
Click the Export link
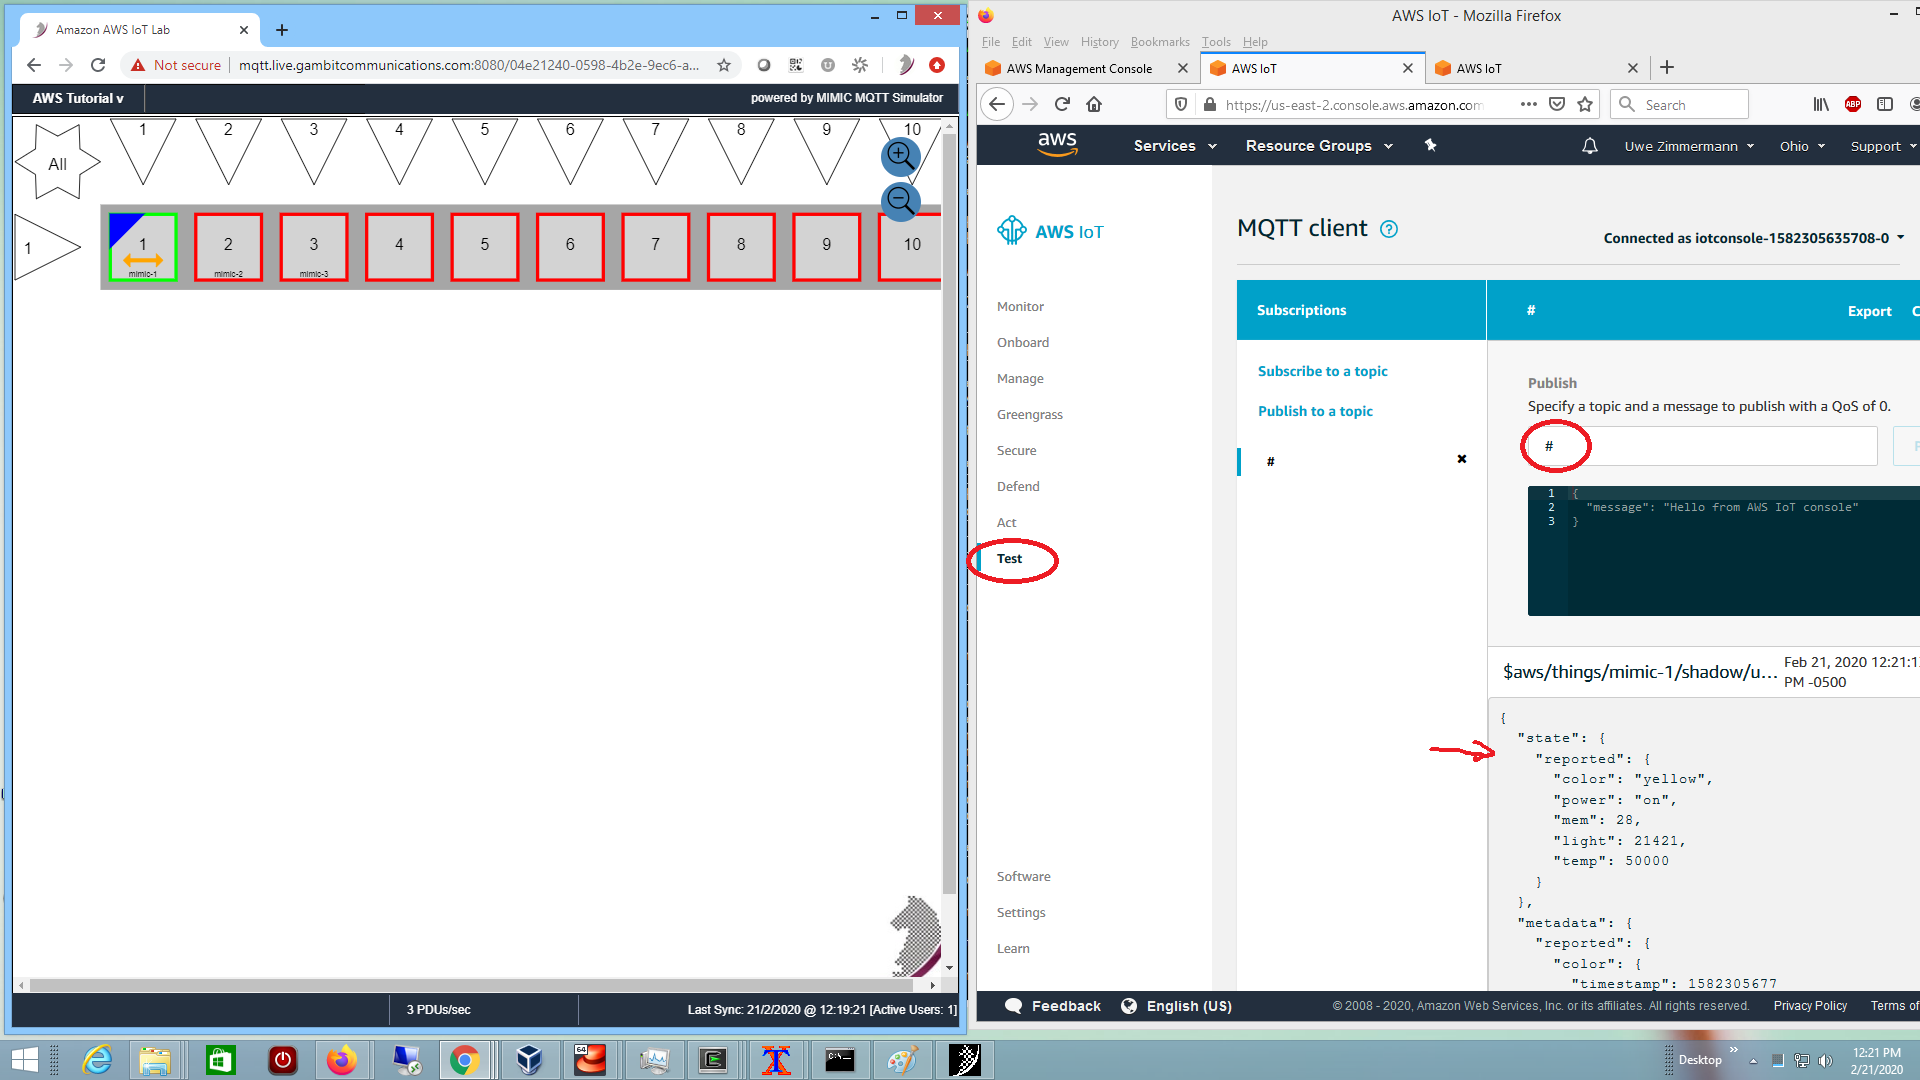click(1869, 311)
